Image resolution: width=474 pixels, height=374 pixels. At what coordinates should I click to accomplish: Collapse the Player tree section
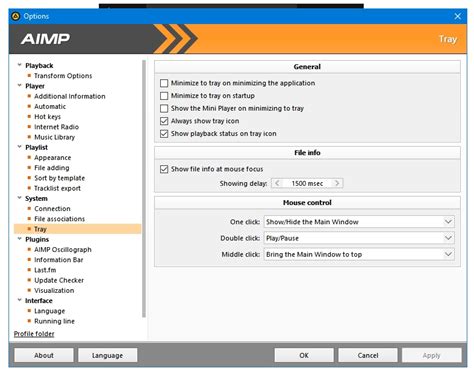[19, 86]
